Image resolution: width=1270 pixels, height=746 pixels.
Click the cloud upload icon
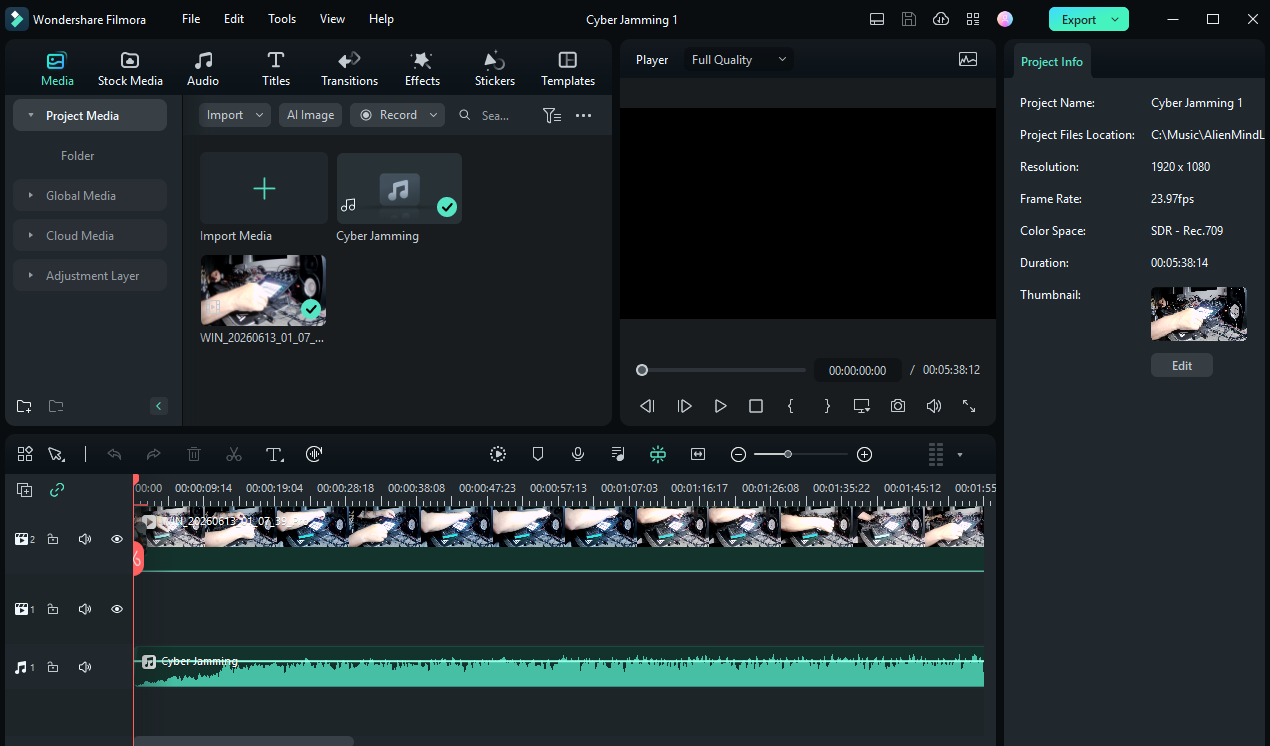941,19
